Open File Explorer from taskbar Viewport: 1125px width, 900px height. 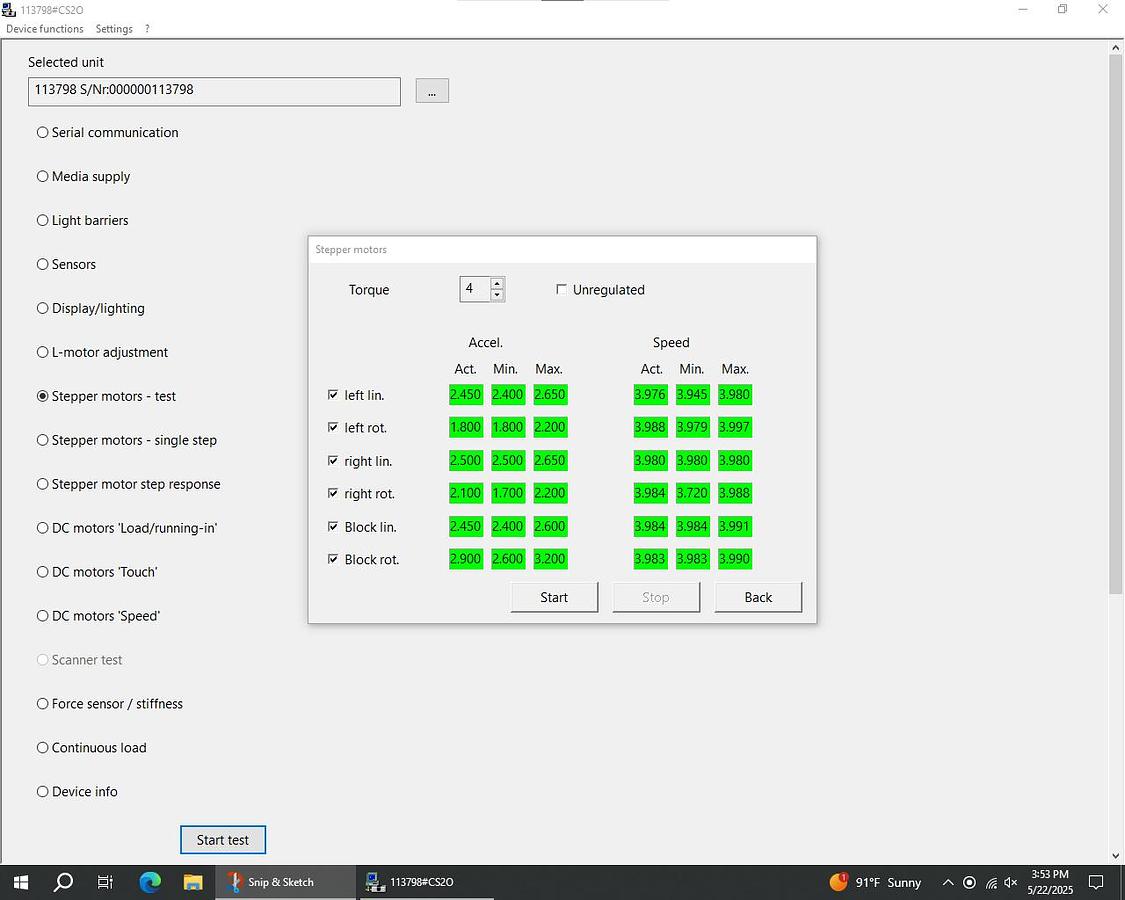[193, 882]
